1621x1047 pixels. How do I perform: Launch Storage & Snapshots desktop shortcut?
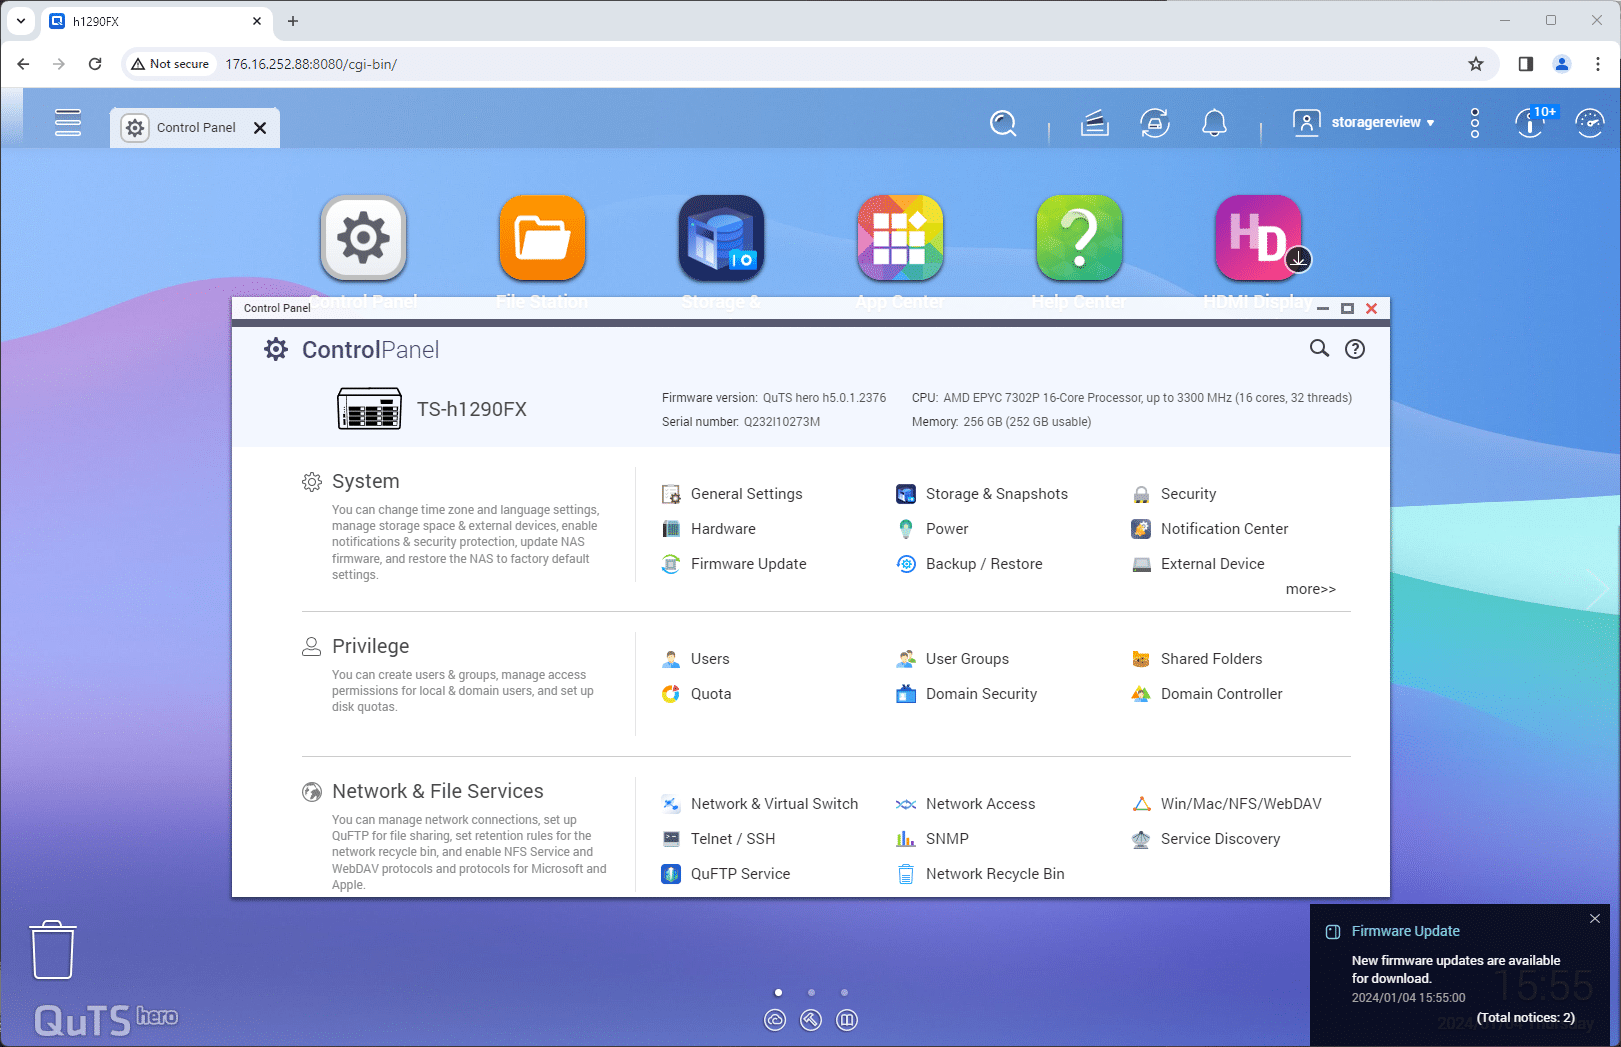coord(721,238)
